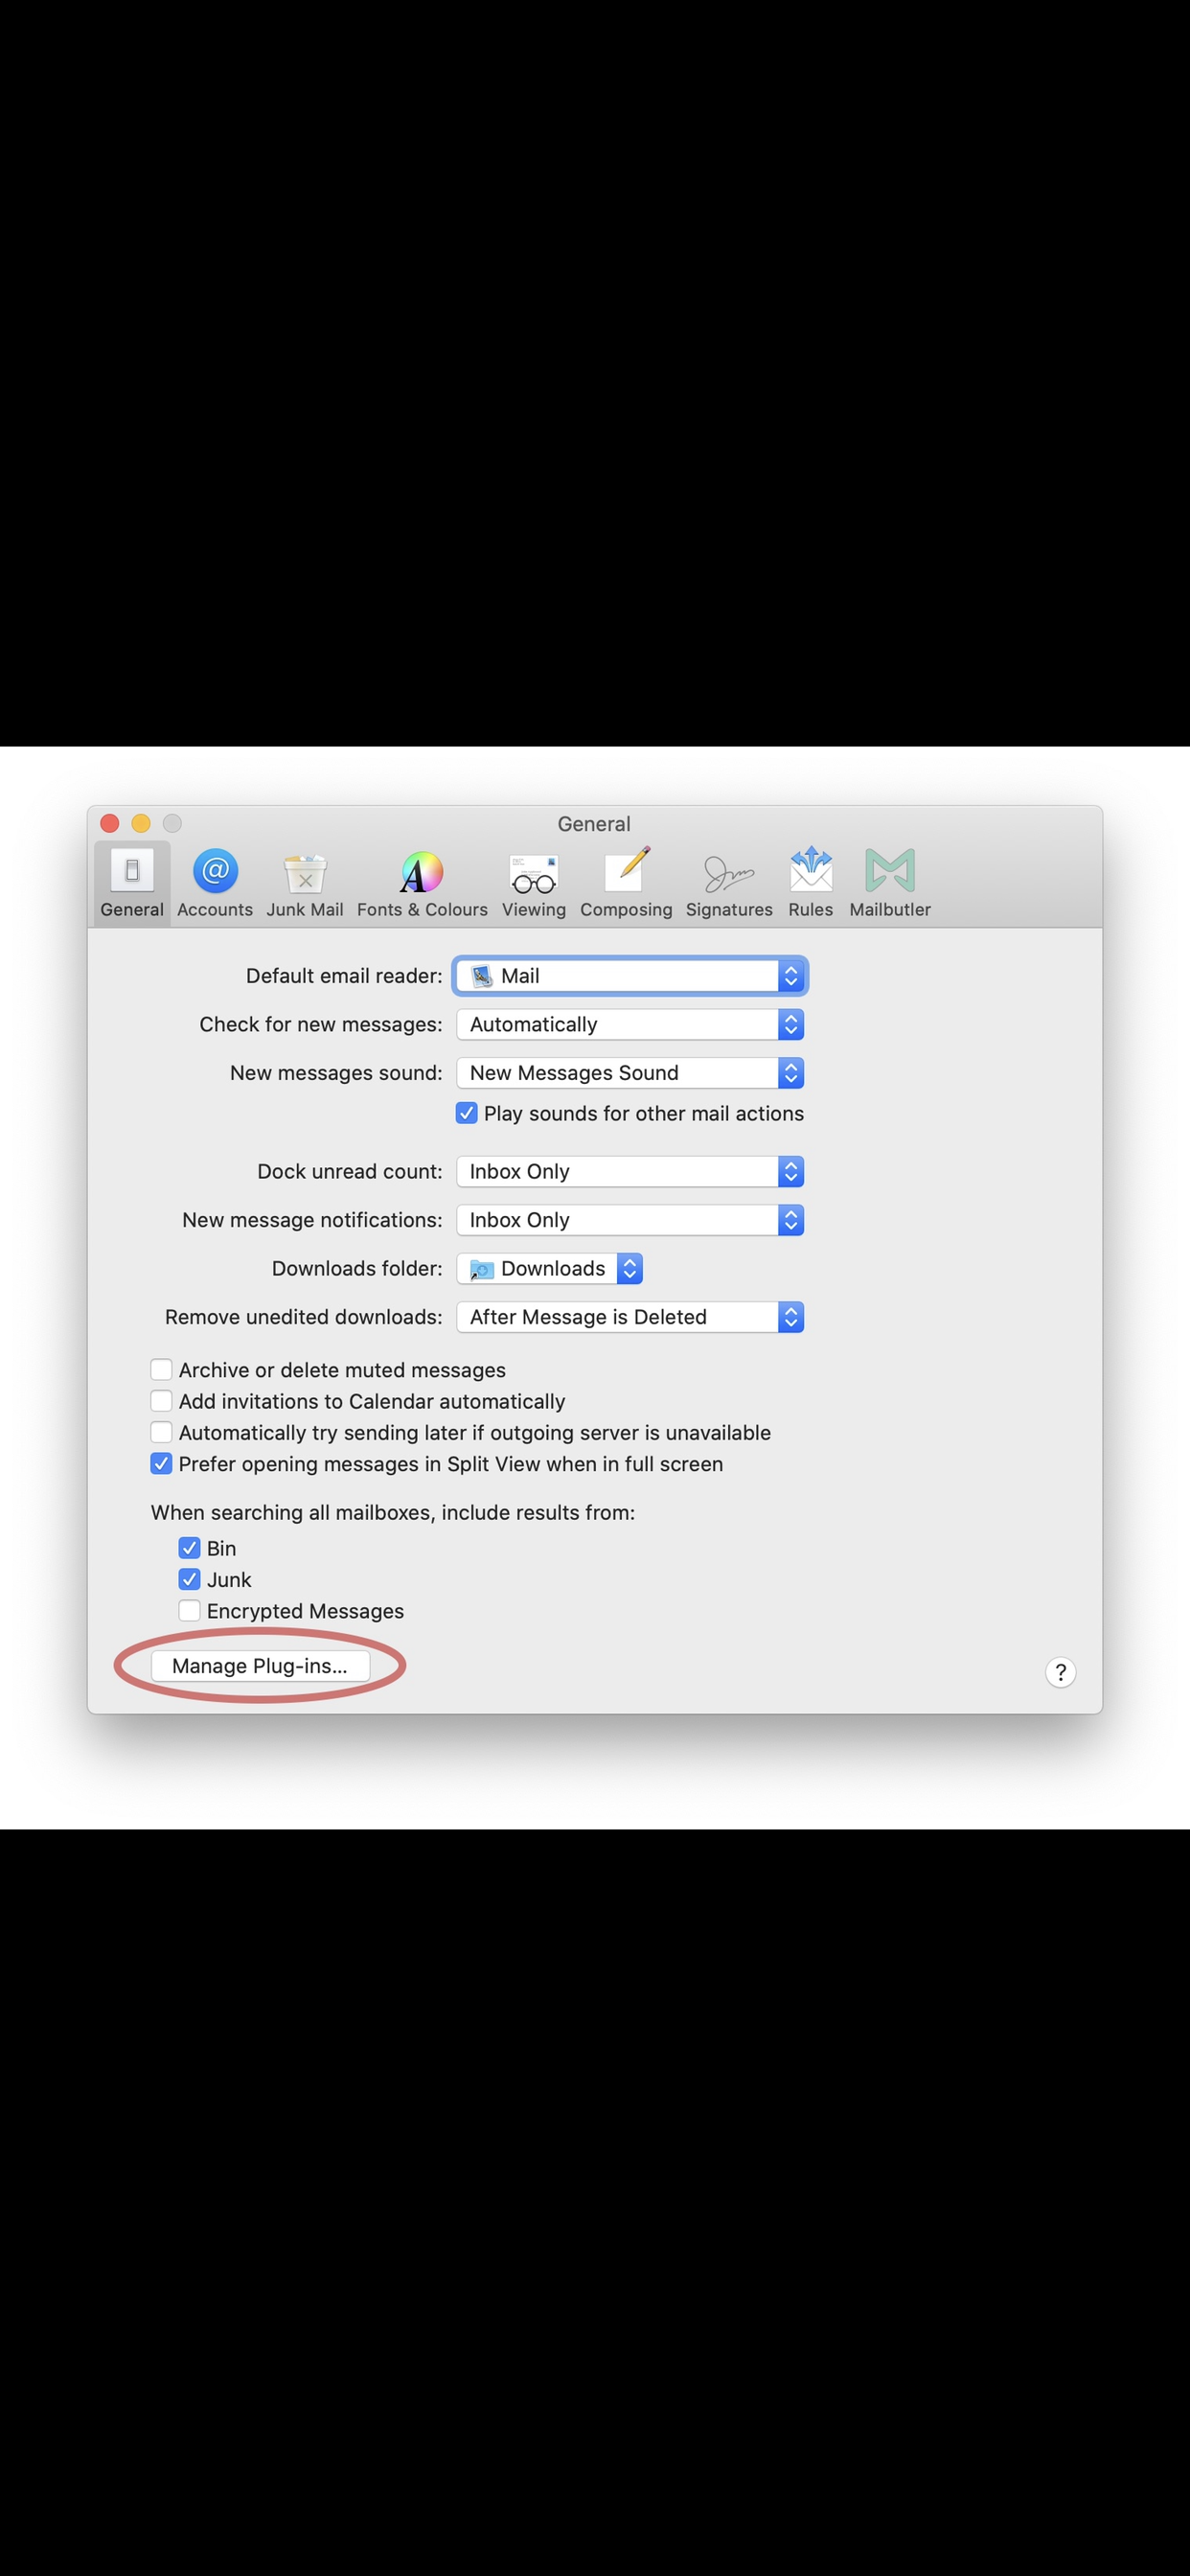Viewport: 1190px width, 2576px height.
Task: Click the red close window button
Action: [x=110, y=823]
